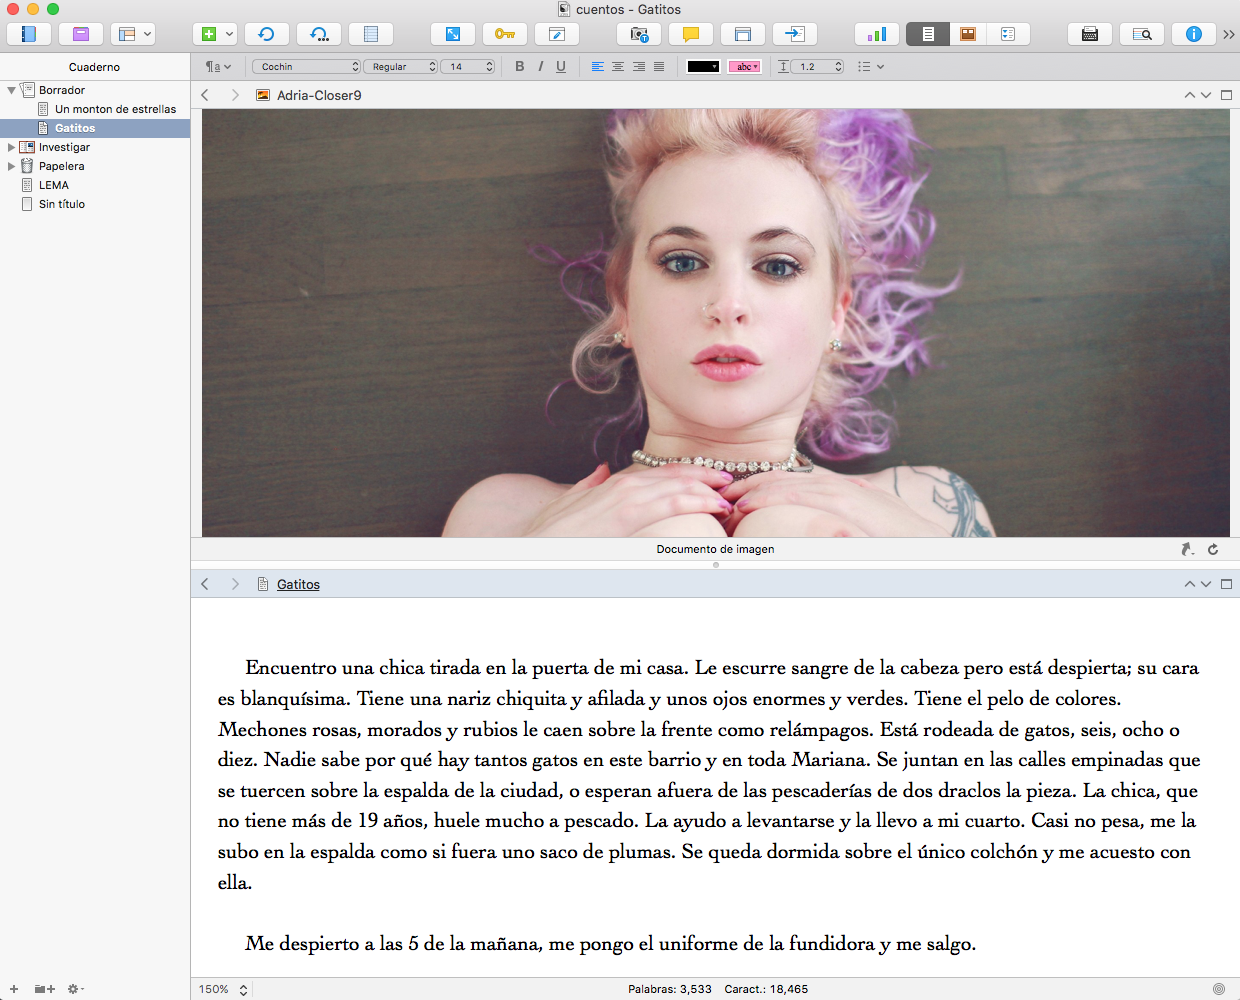
Task: Add new item with plus button
Action: (14, 989)
